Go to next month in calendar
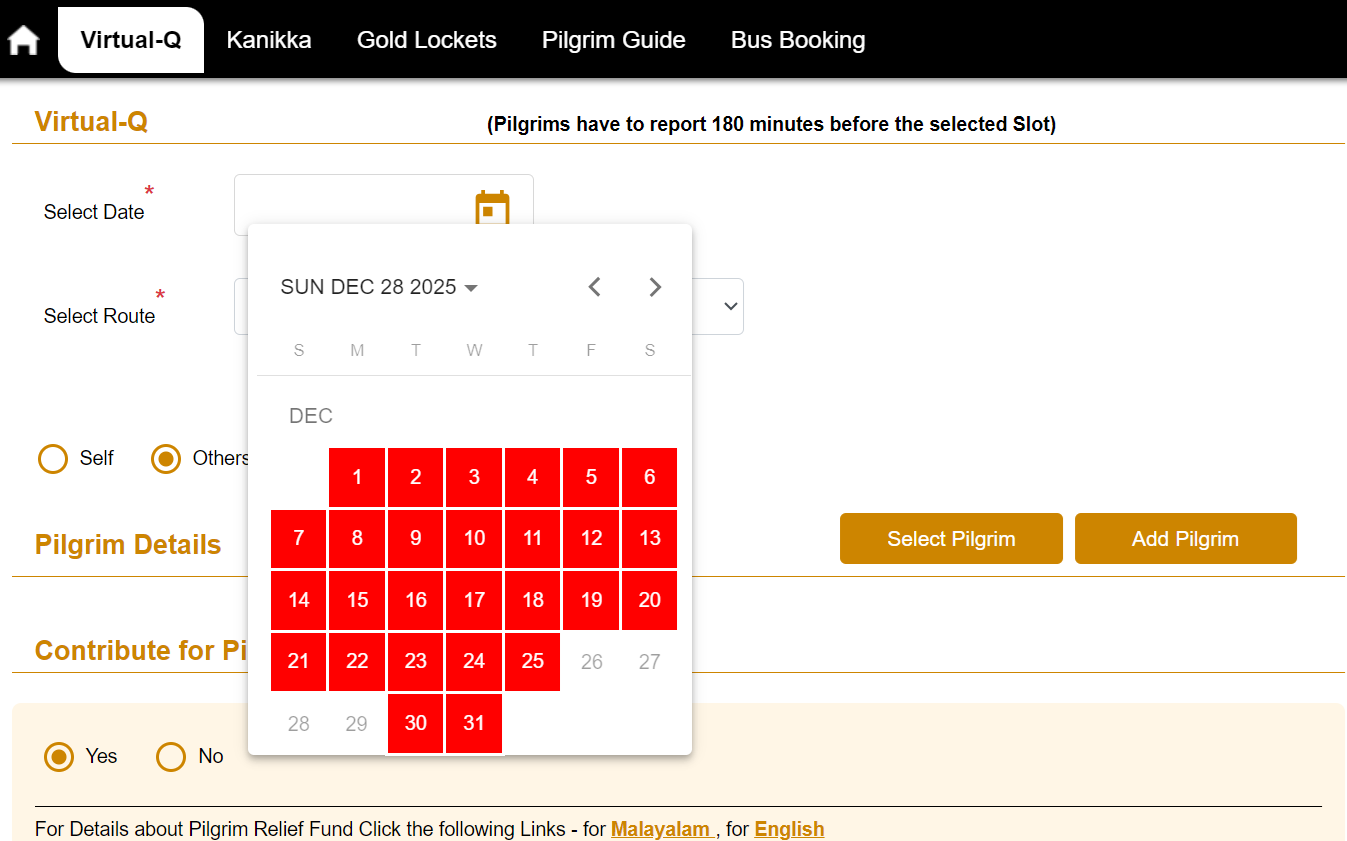Screen dimensions: 1347x841 coord(655,287)
